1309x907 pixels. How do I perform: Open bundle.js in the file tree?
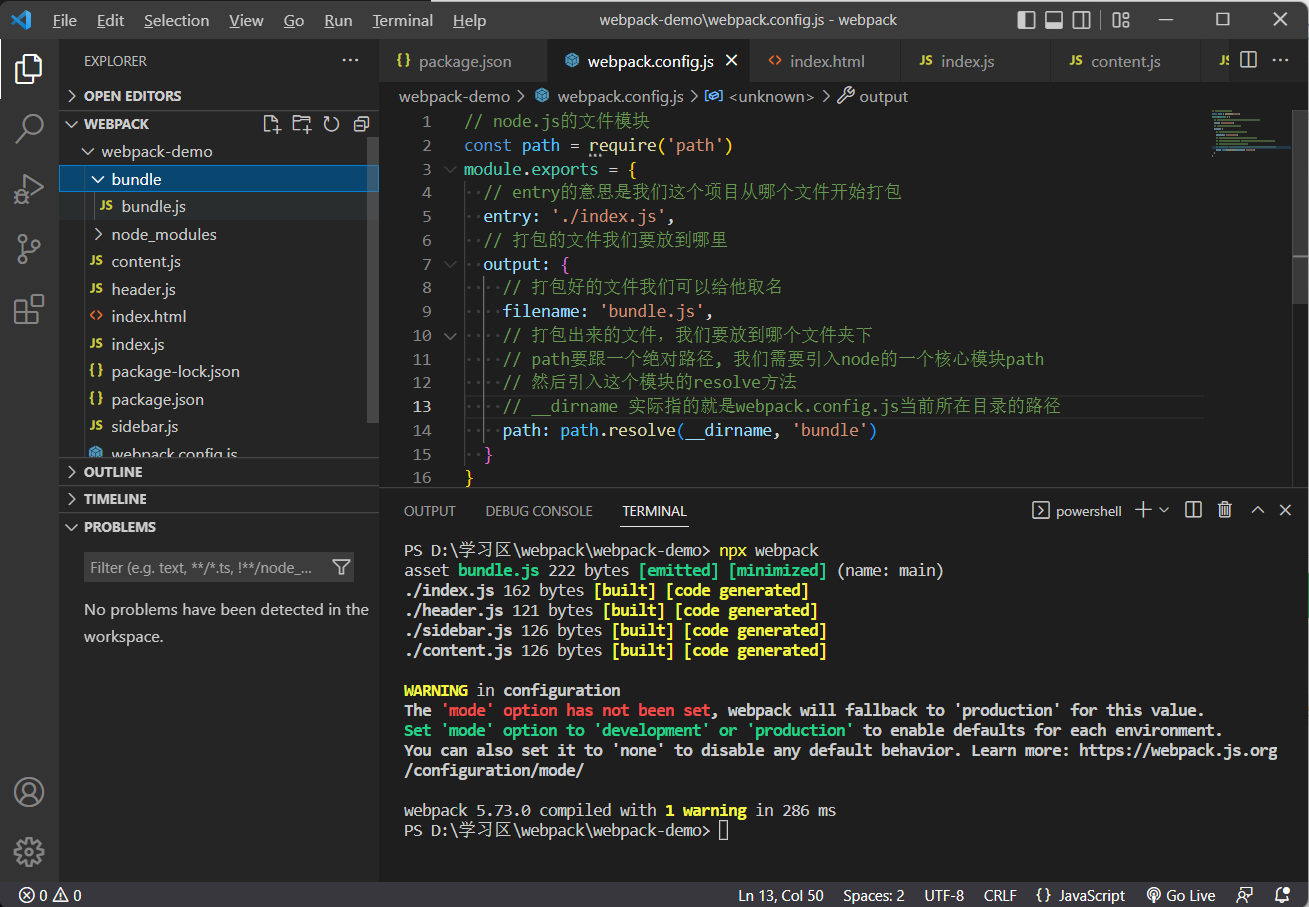point(219,207)
